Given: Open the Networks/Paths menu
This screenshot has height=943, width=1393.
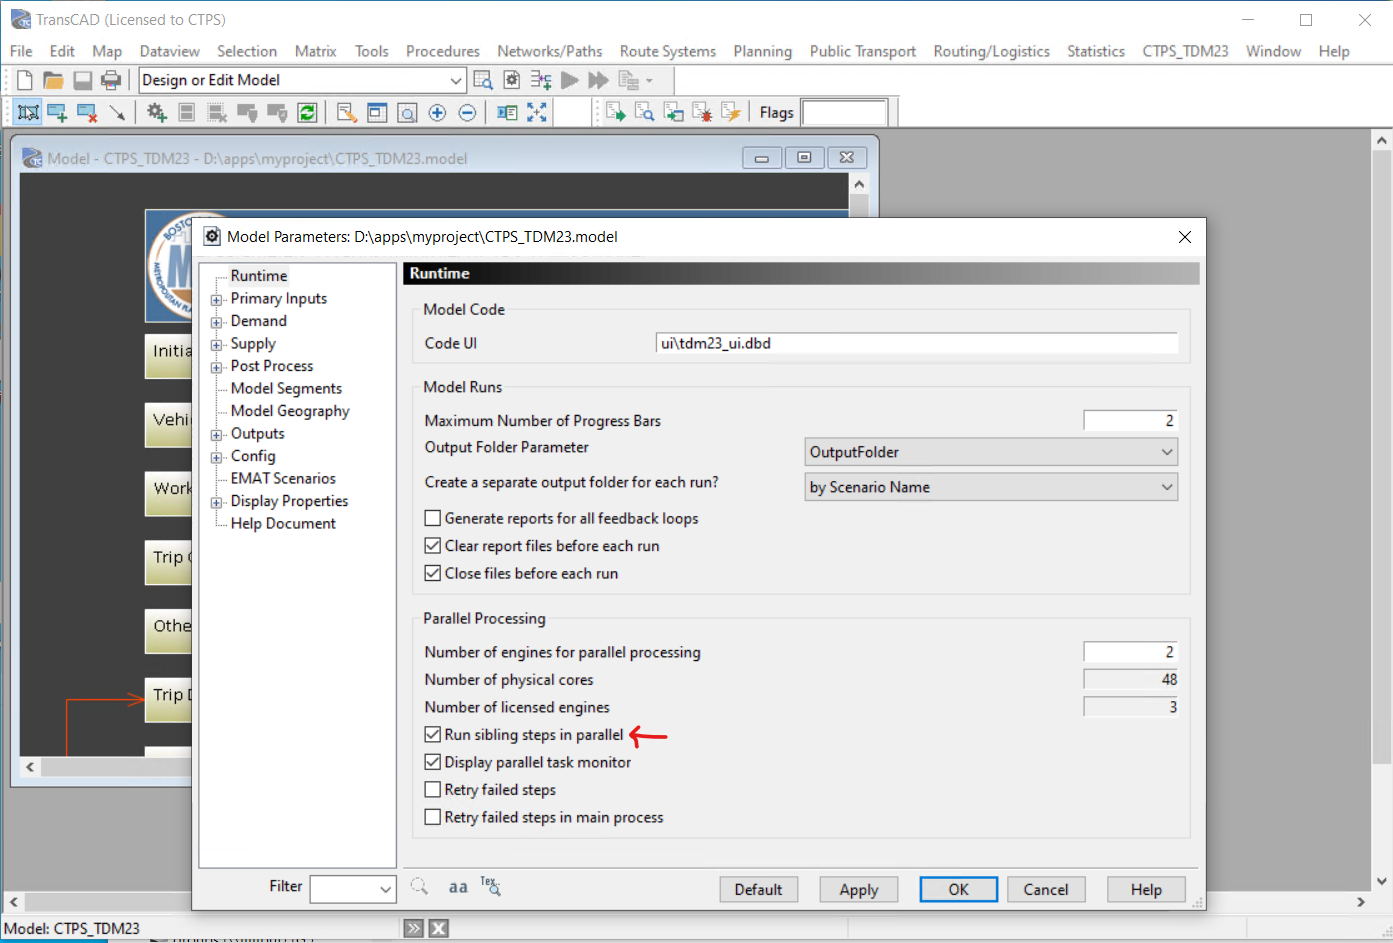Looking at the screenshot, I should pos(550,51).
